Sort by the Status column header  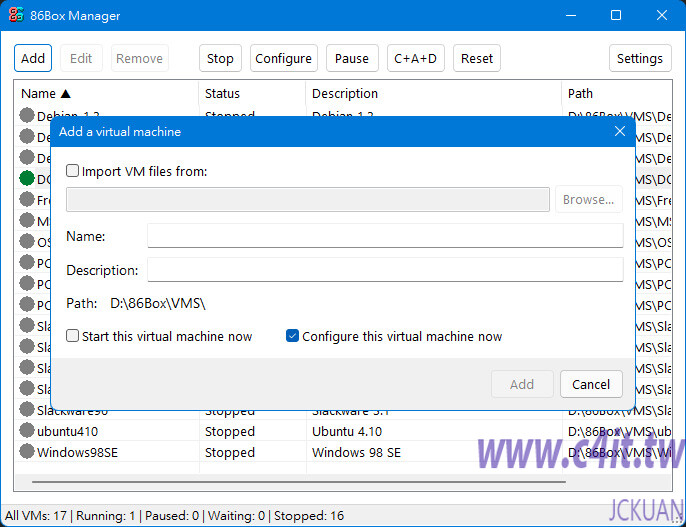point(252,94)
